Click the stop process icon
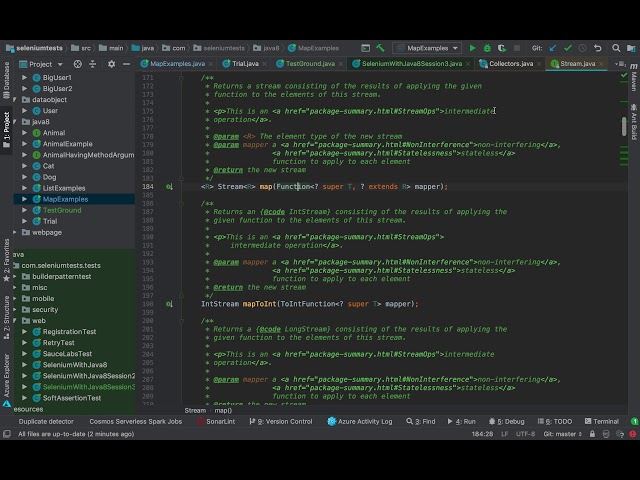Viewport: 640px width, 480px height. click(x=517, y=48)
